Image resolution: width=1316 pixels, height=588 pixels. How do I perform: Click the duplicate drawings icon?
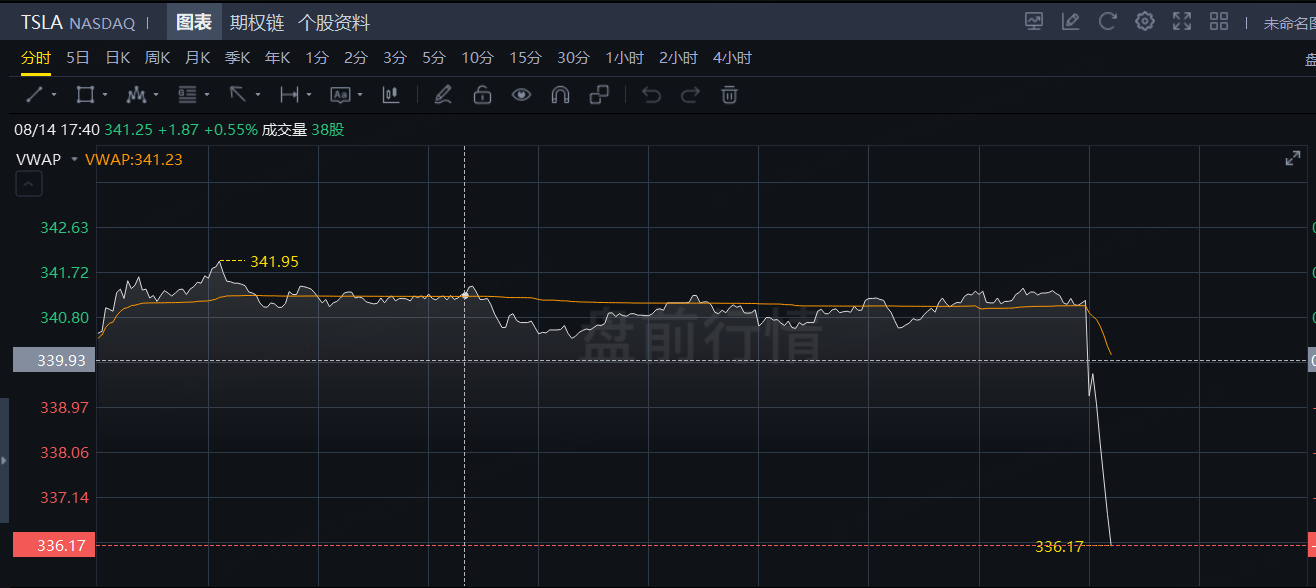(x=599, y=95)
